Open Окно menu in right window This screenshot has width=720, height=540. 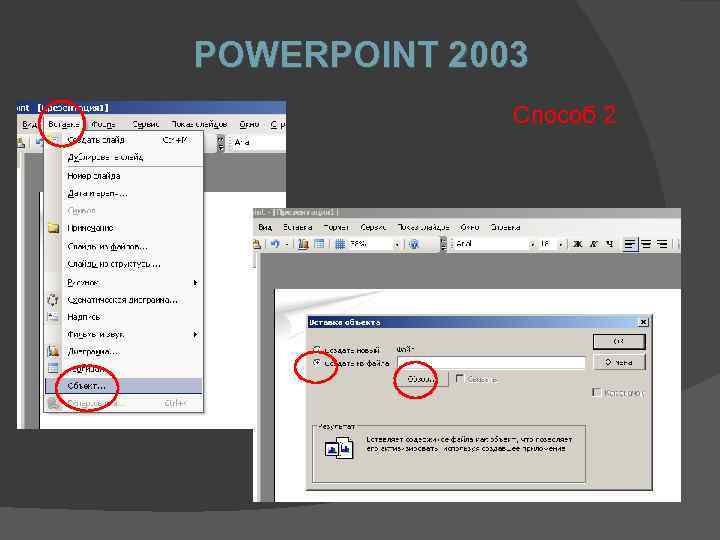[x=469, y=227]
